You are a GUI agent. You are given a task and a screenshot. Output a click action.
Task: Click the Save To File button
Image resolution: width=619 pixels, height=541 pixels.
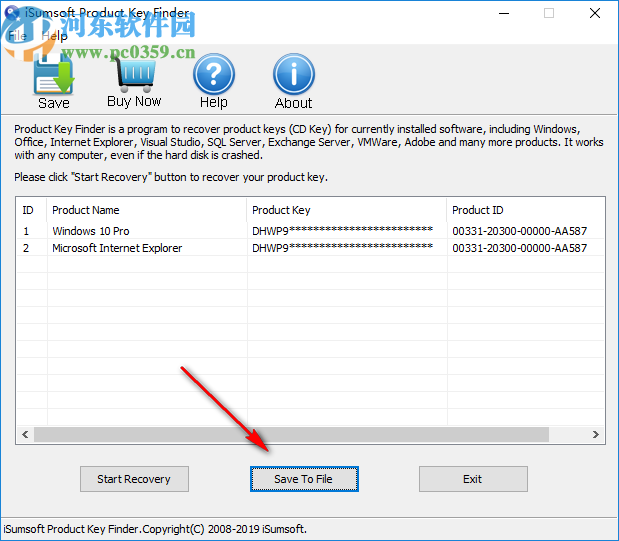pos(304,479)
